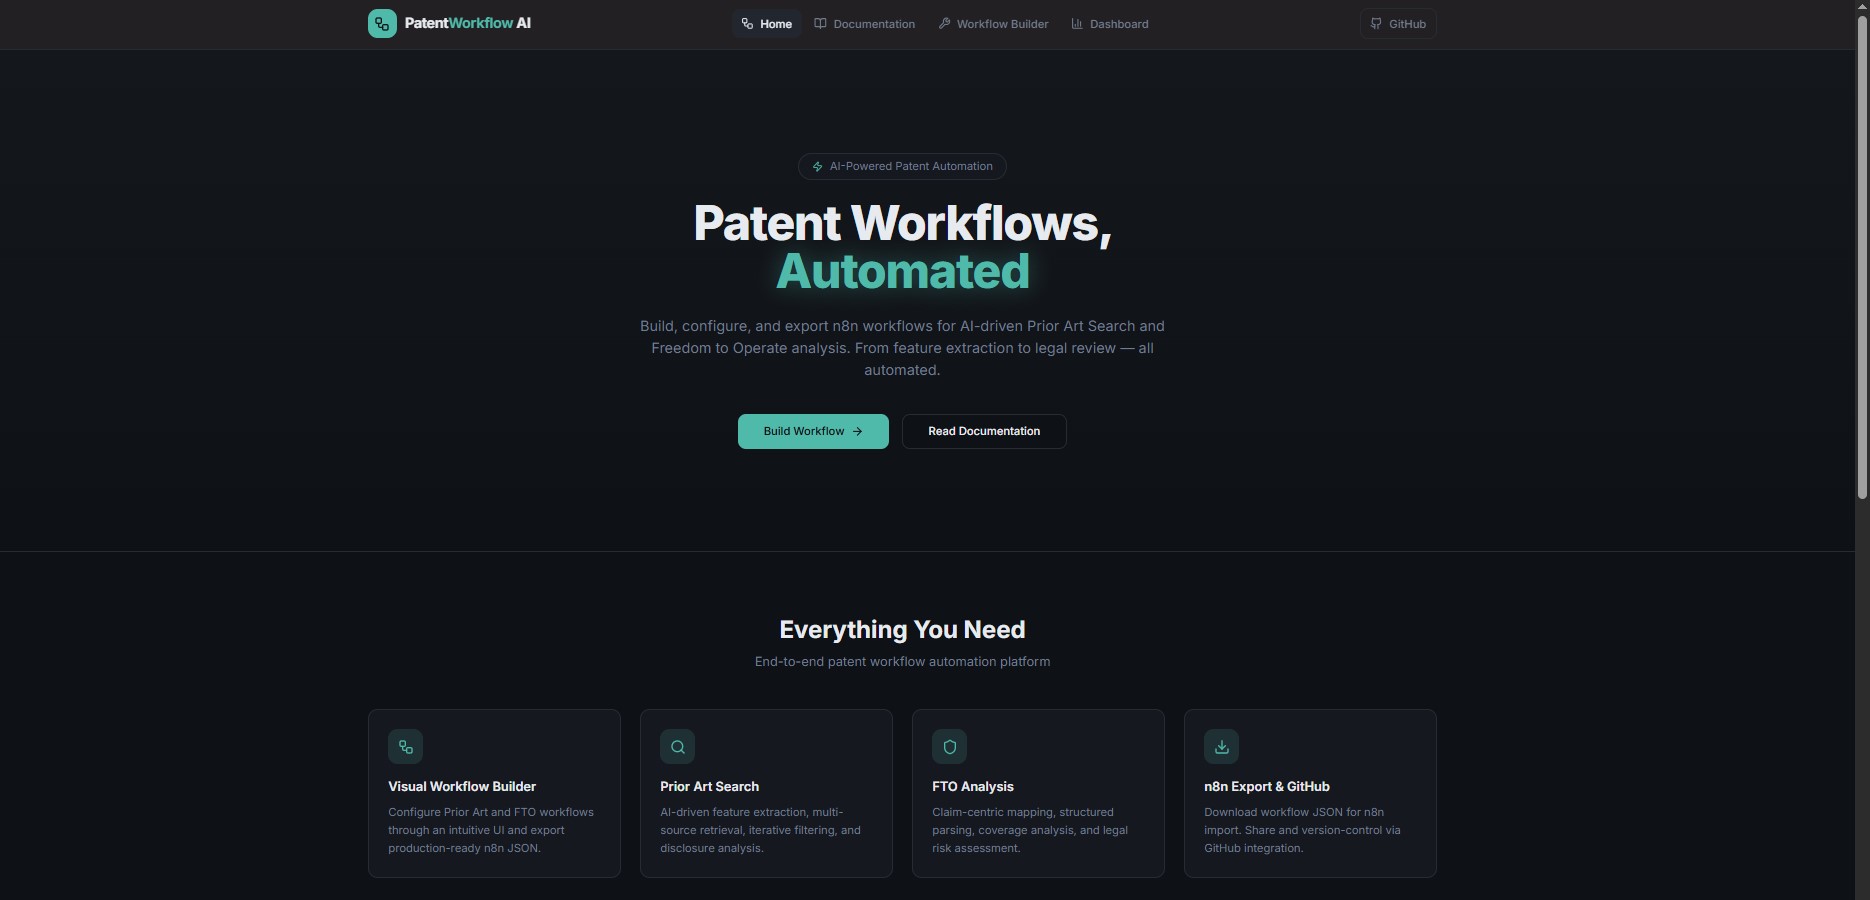Click the workflow icon in Visual Workflow Builder card
Viewport: 1870px width, 900px height.
coord(405,747)
